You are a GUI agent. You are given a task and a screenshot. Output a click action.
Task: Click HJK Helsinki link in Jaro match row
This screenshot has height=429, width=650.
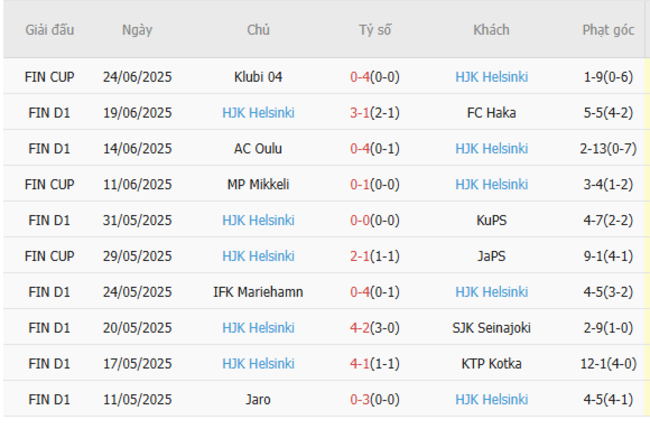(x=491, y=400)
